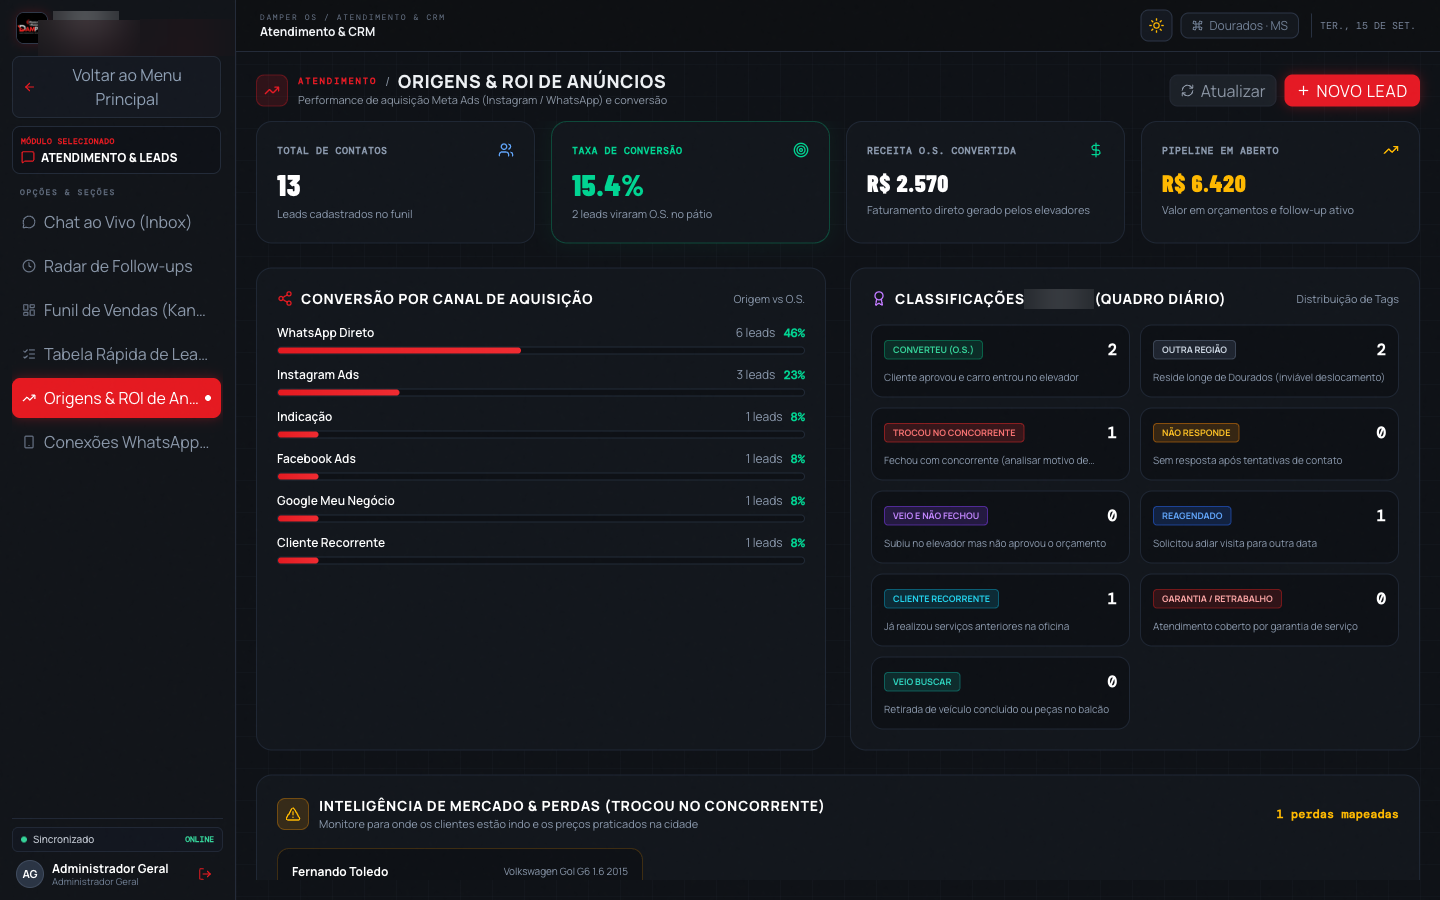Click the Total de Contatos value 13
Viewport: 1440px width, 900px height.
[289, 186]
